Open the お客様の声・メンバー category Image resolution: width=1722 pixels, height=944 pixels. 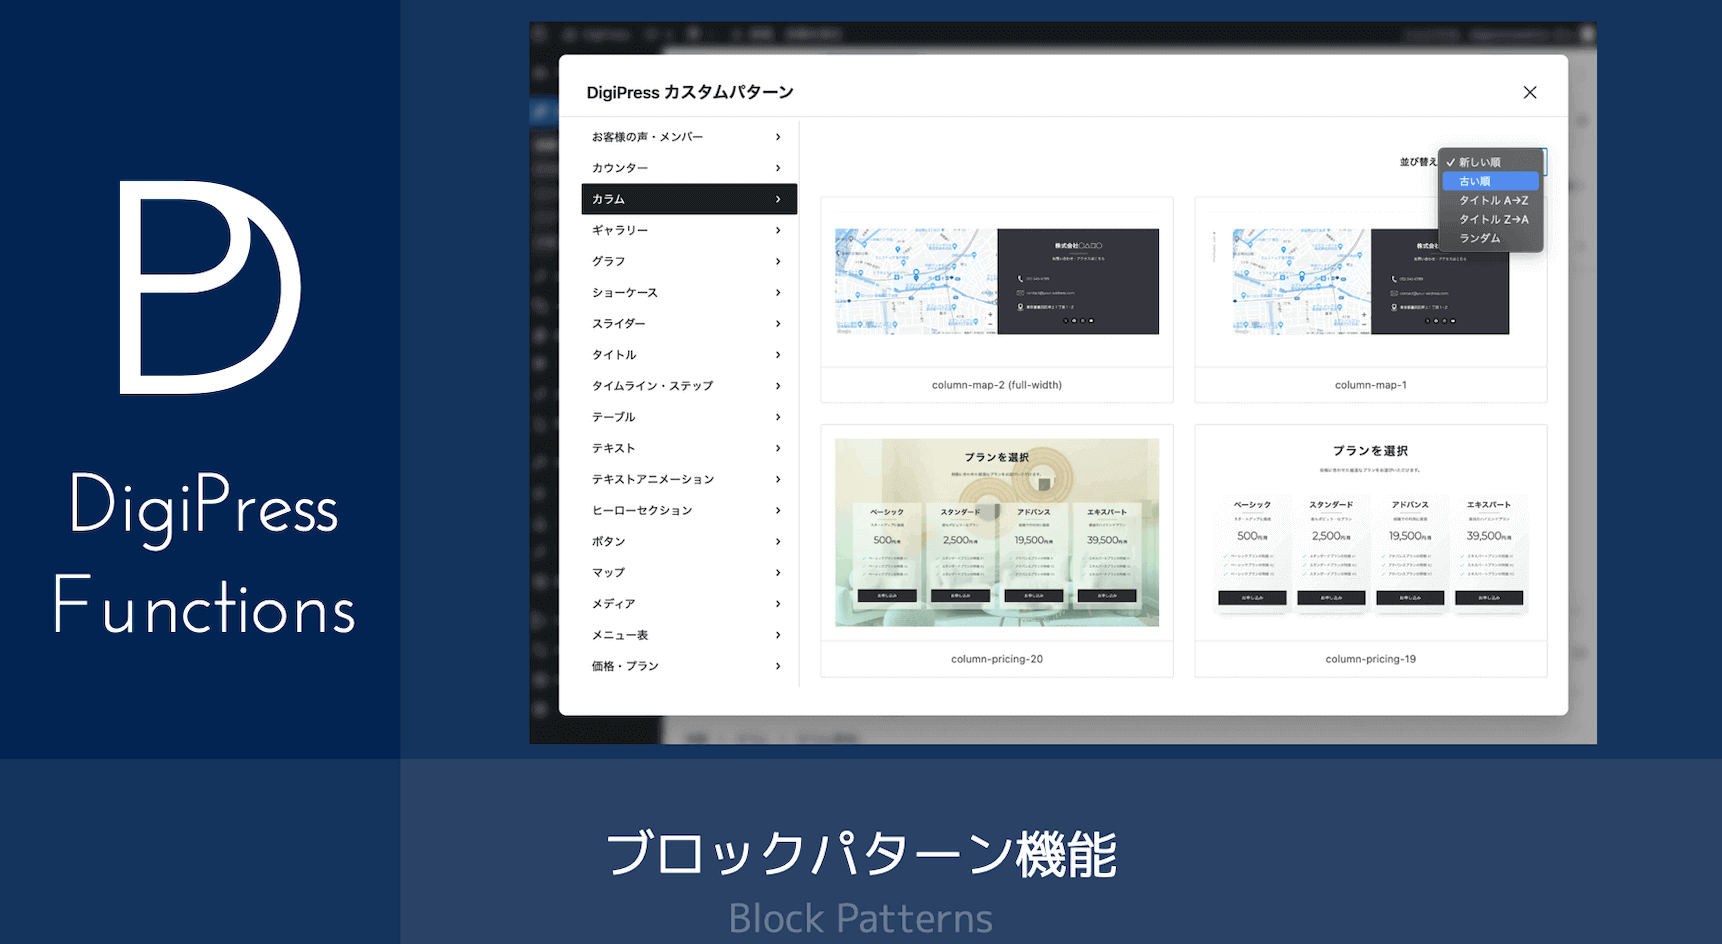[x=689, y=137]
